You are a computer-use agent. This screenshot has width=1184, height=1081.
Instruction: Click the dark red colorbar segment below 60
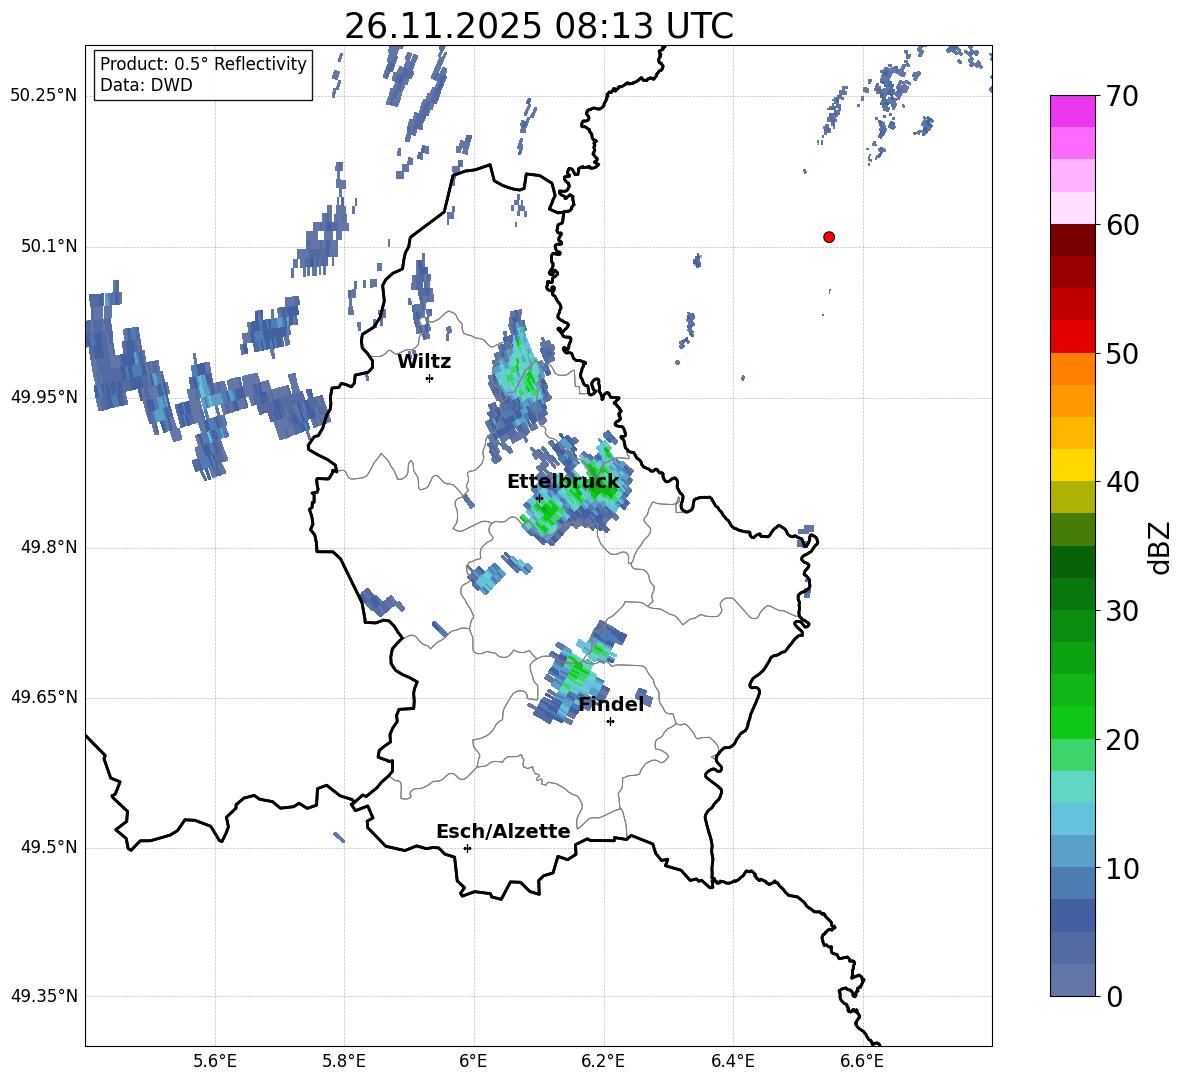click(x=1072, y=240)
